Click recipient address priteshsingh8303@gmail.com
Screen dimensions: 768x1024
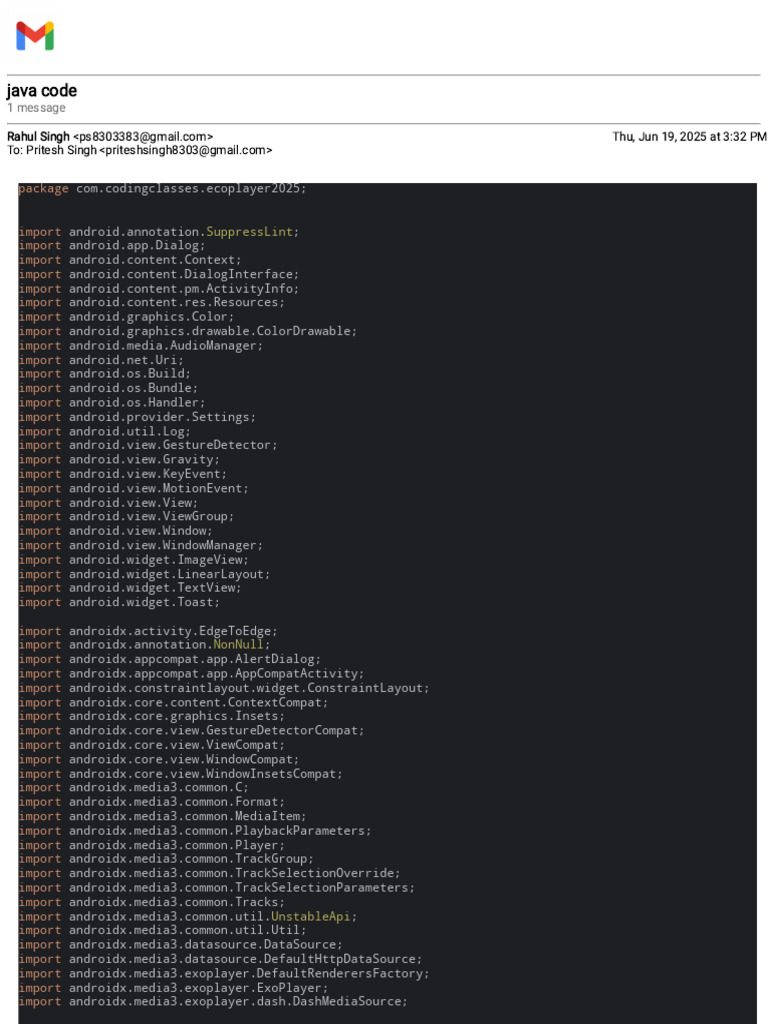click(185, 150)
